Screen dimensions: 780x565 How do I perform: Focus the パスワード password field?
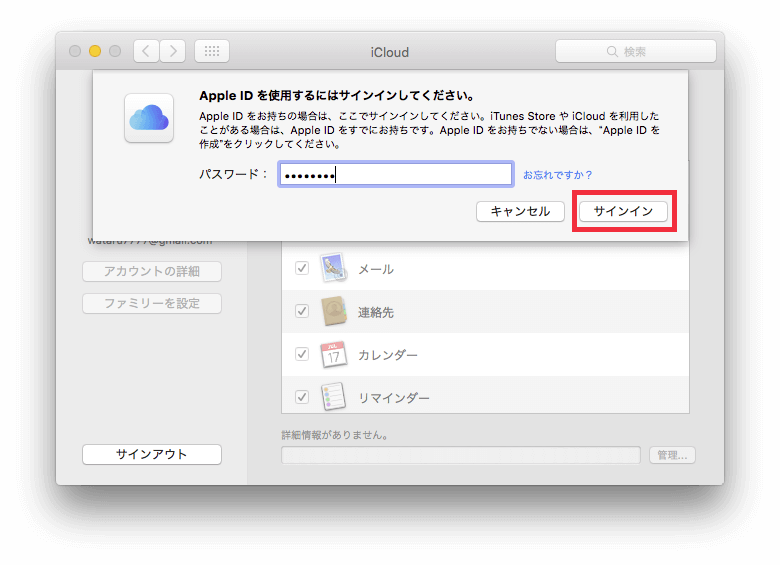[396, 175]
